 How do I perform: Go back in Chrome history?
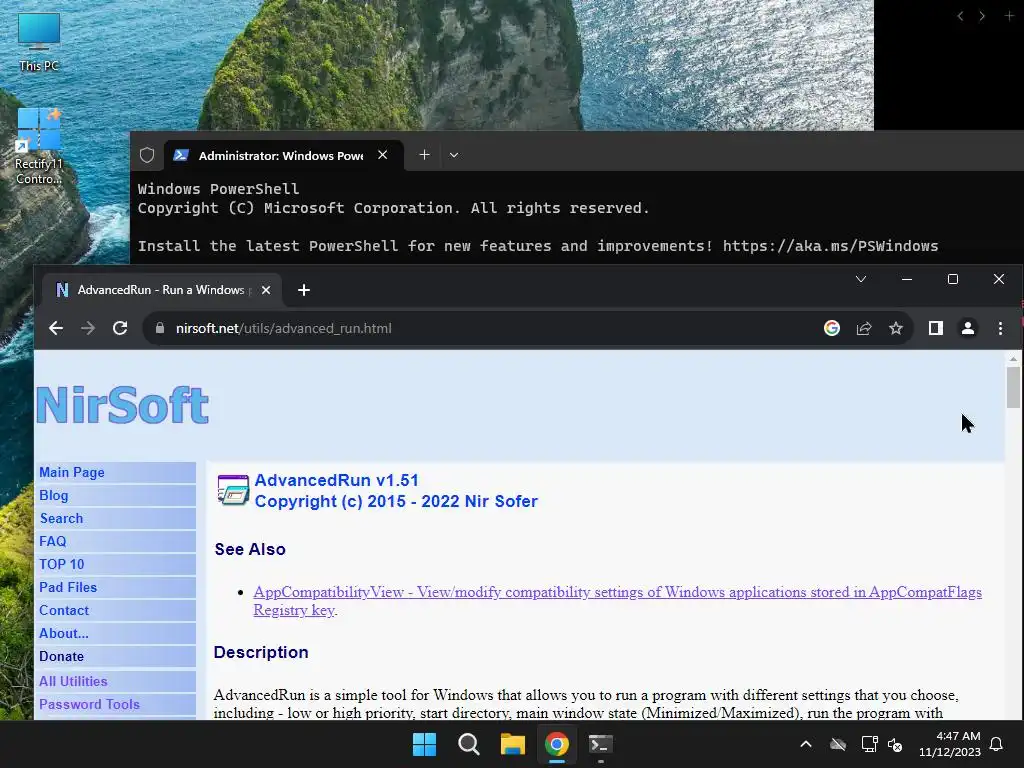56,328
